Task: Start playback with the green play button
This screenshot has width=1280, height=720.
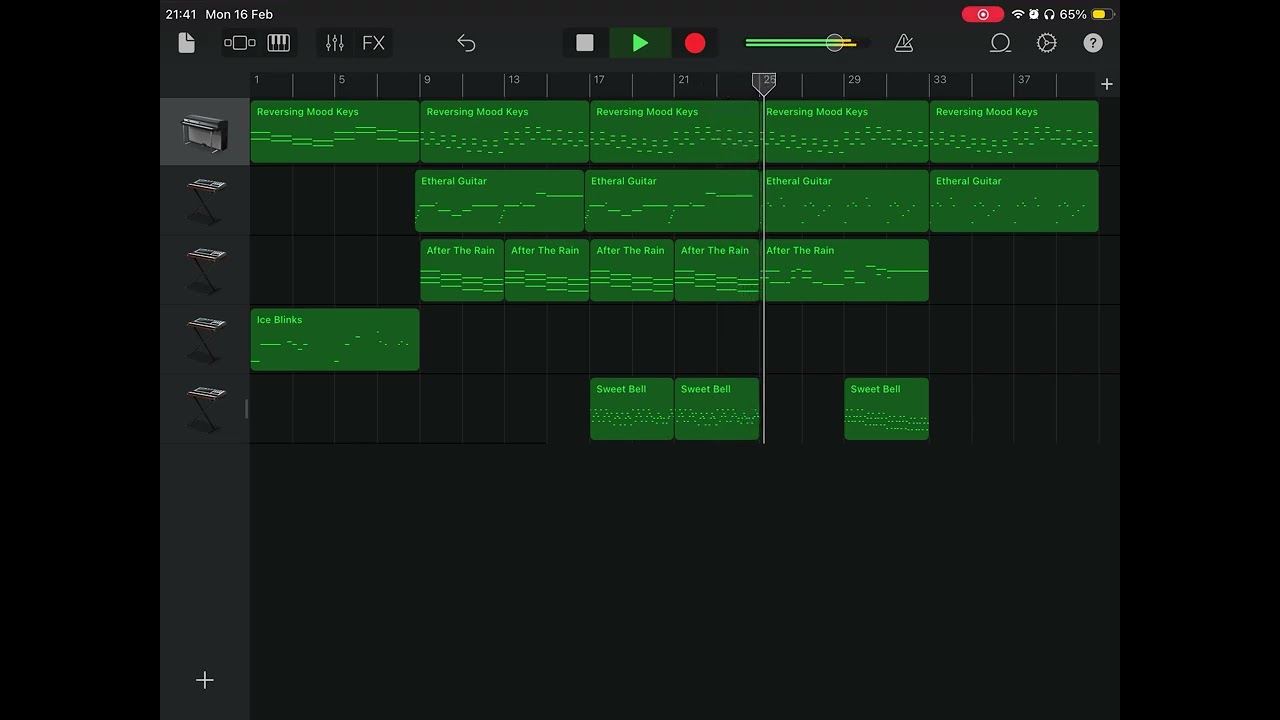Action: (640, 43)
